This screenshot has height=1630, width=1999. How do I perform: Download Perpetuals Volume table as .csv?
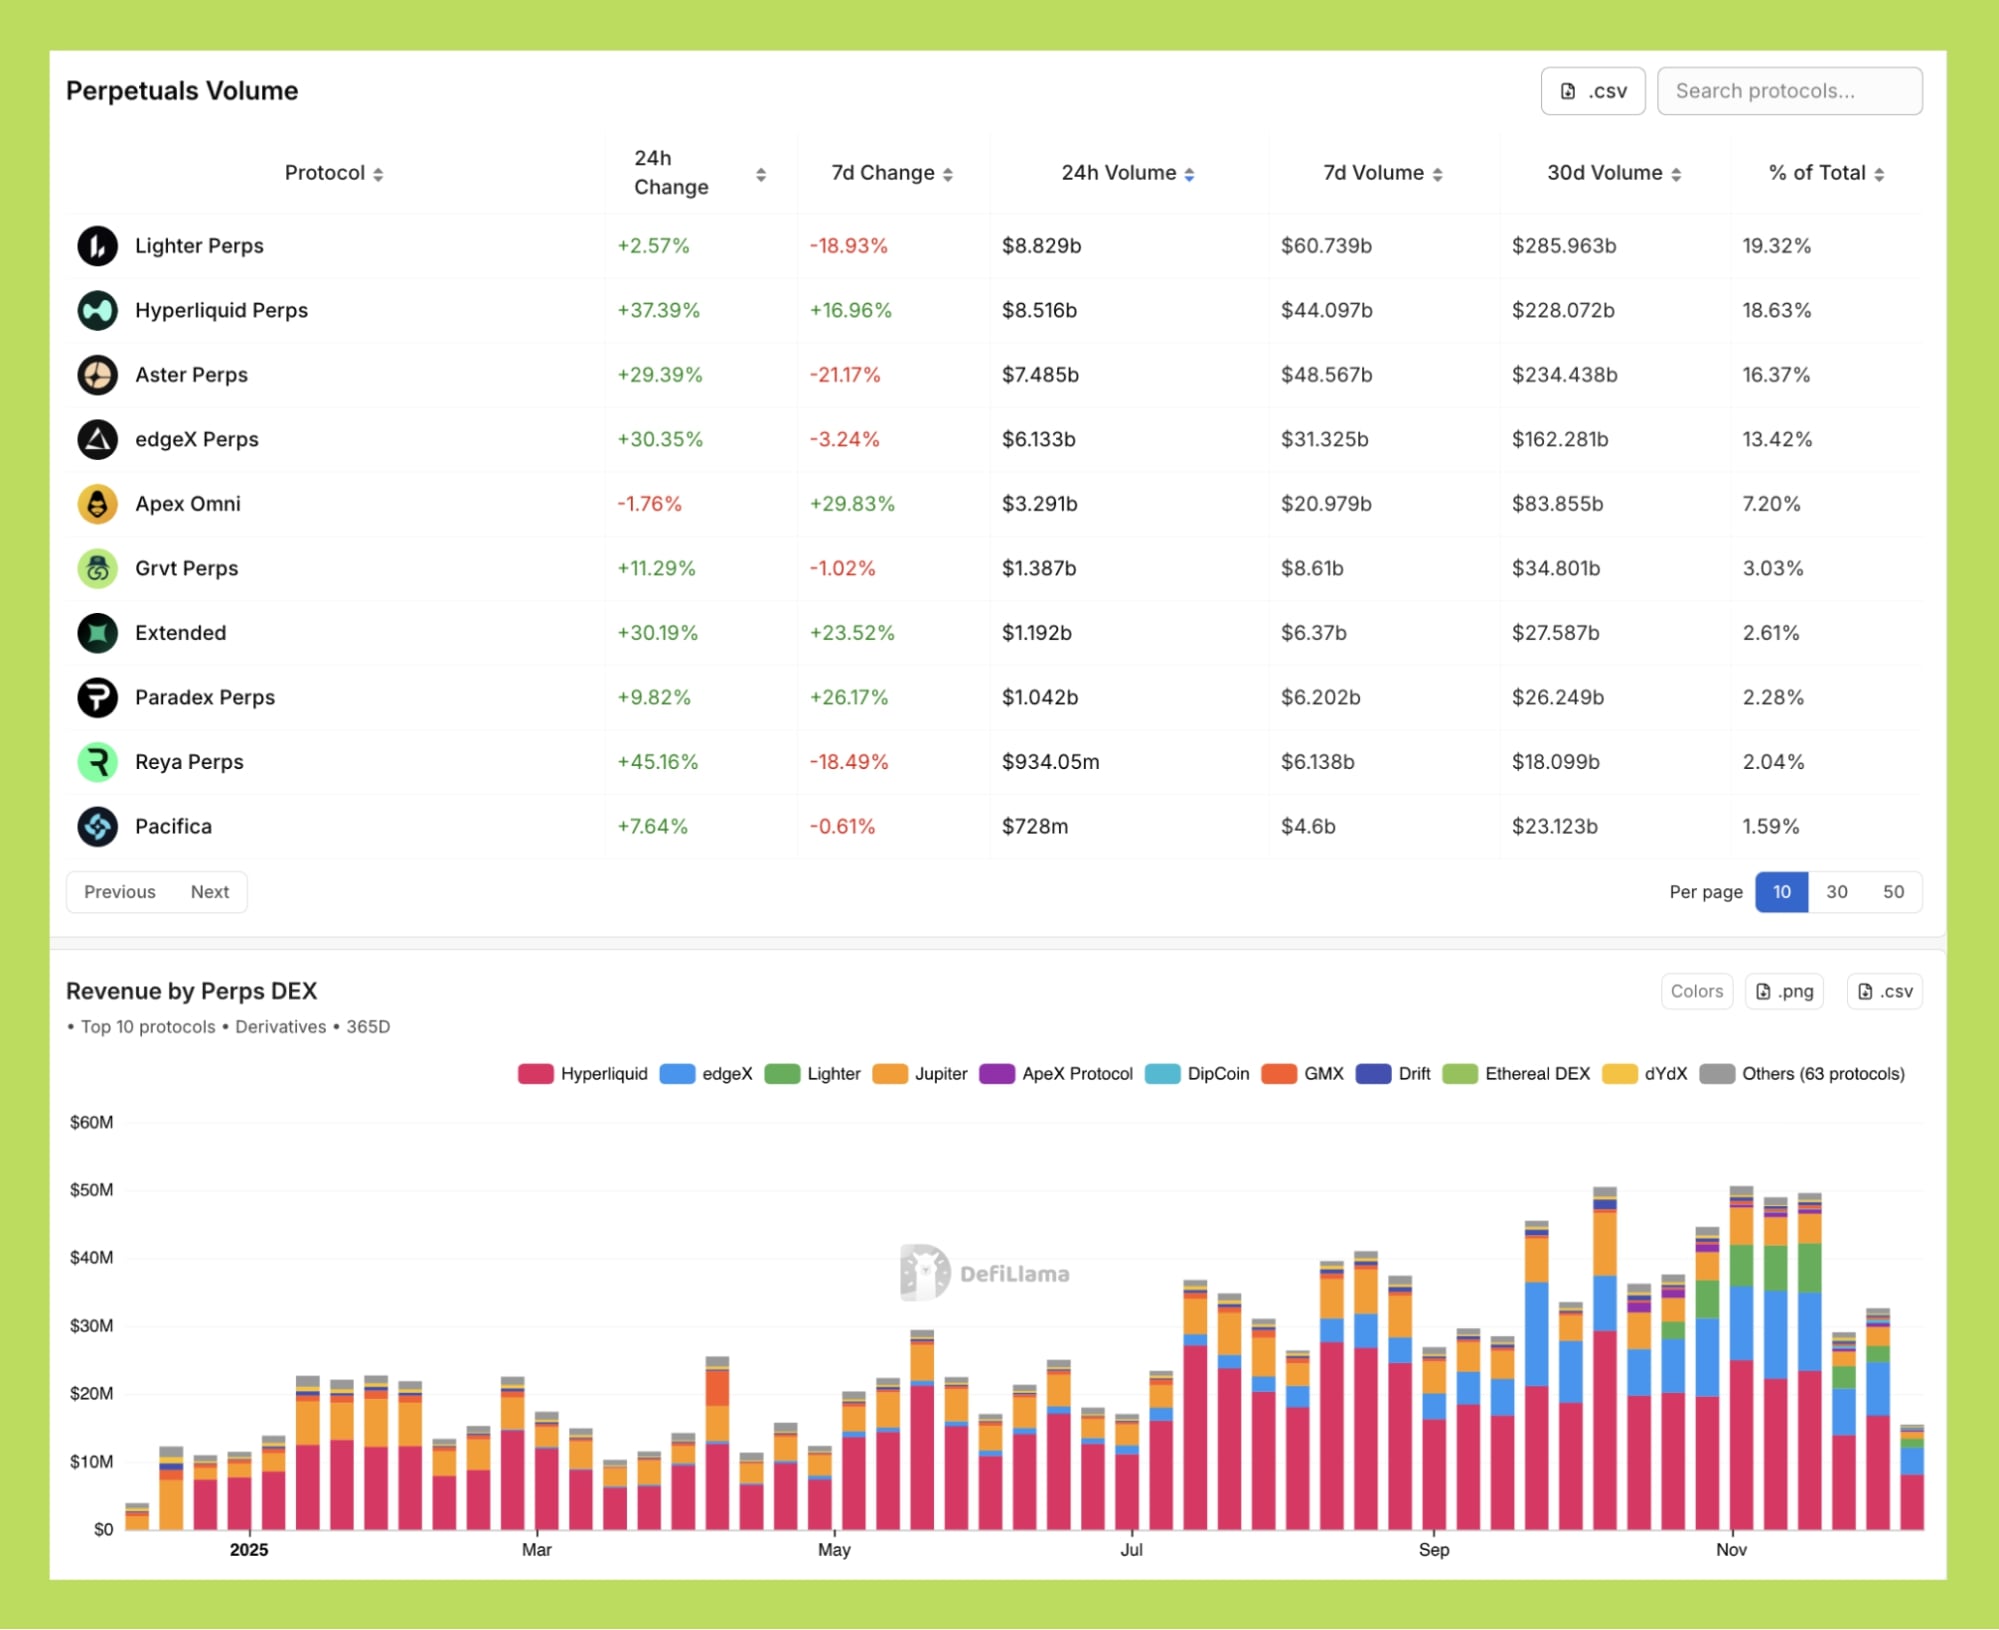1592,91
